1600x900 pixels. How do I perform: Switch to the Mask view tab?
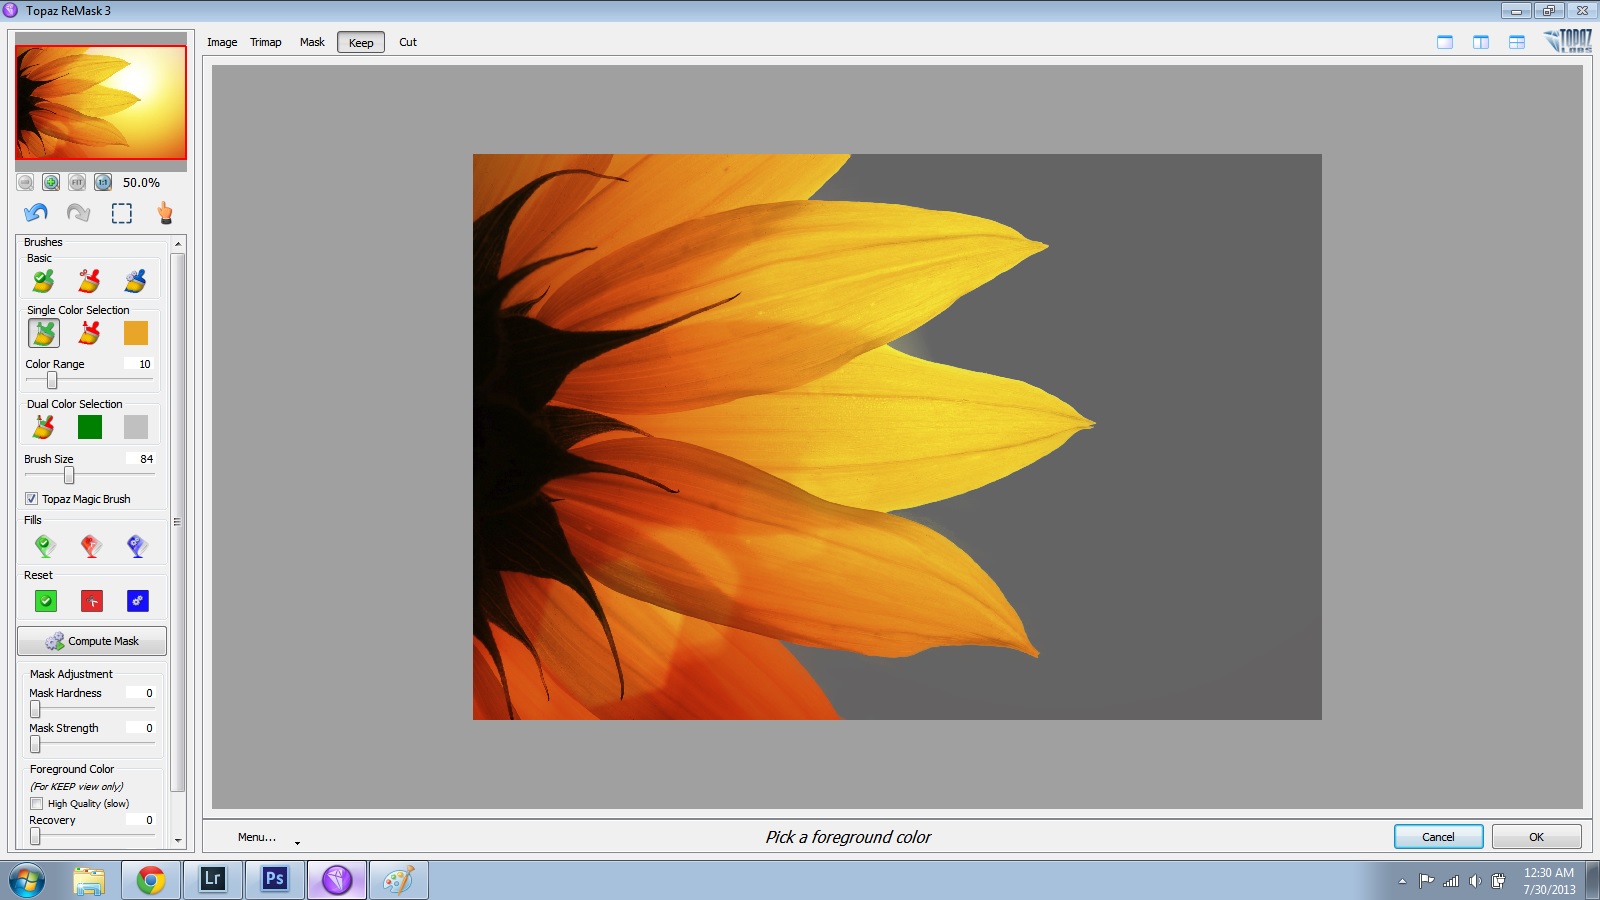pyautogui.click(x=312, y=42)
